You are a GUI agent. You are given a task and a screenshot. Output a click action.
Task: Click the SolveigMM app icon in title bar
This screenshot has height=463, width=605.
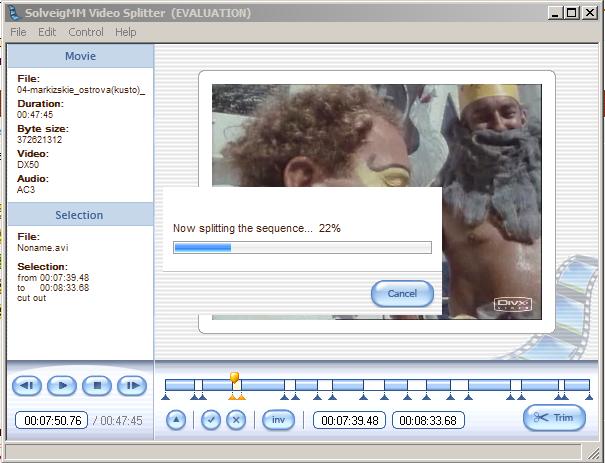14,12
